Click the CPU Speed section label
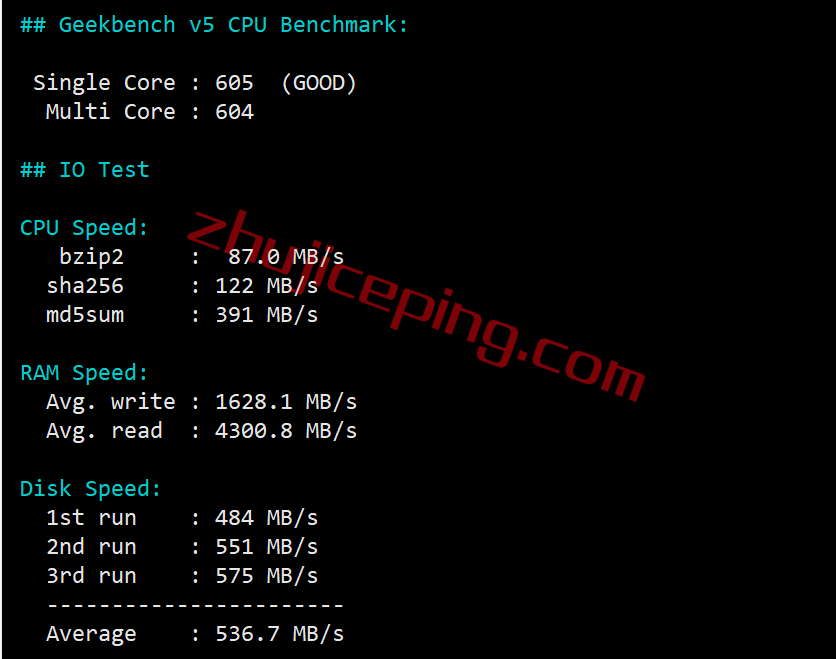 tap(84, 228)
